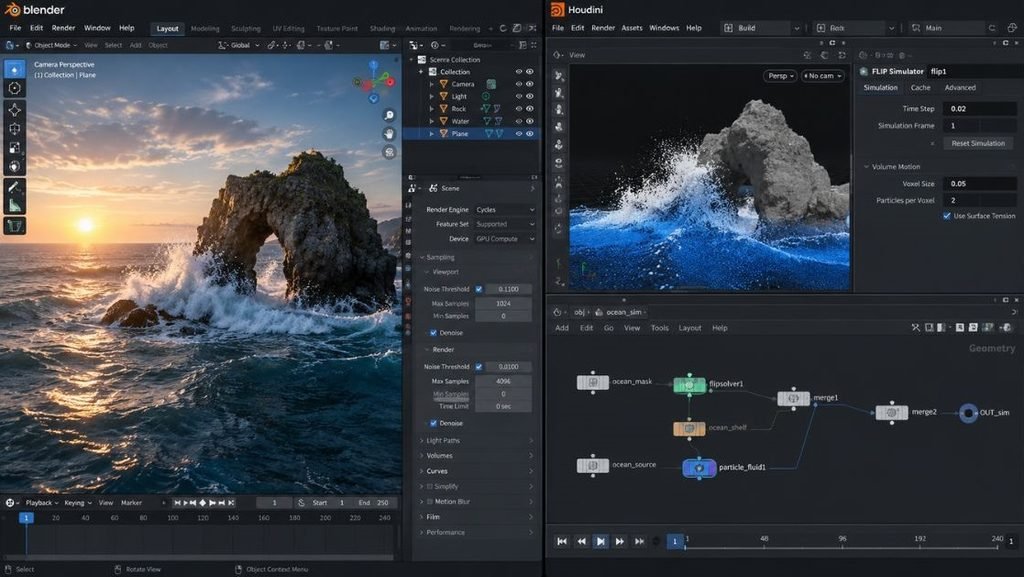Select the orange ocean_shelf node
Viewport: 1024px width, 577px height.
(689, 428)
